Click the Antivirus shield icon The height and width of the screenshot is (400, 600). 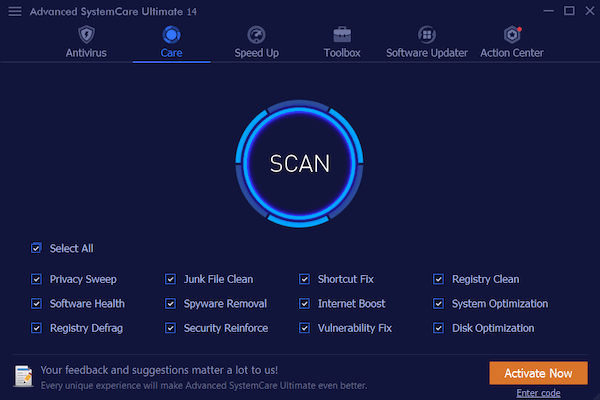(x=86, y=35)
